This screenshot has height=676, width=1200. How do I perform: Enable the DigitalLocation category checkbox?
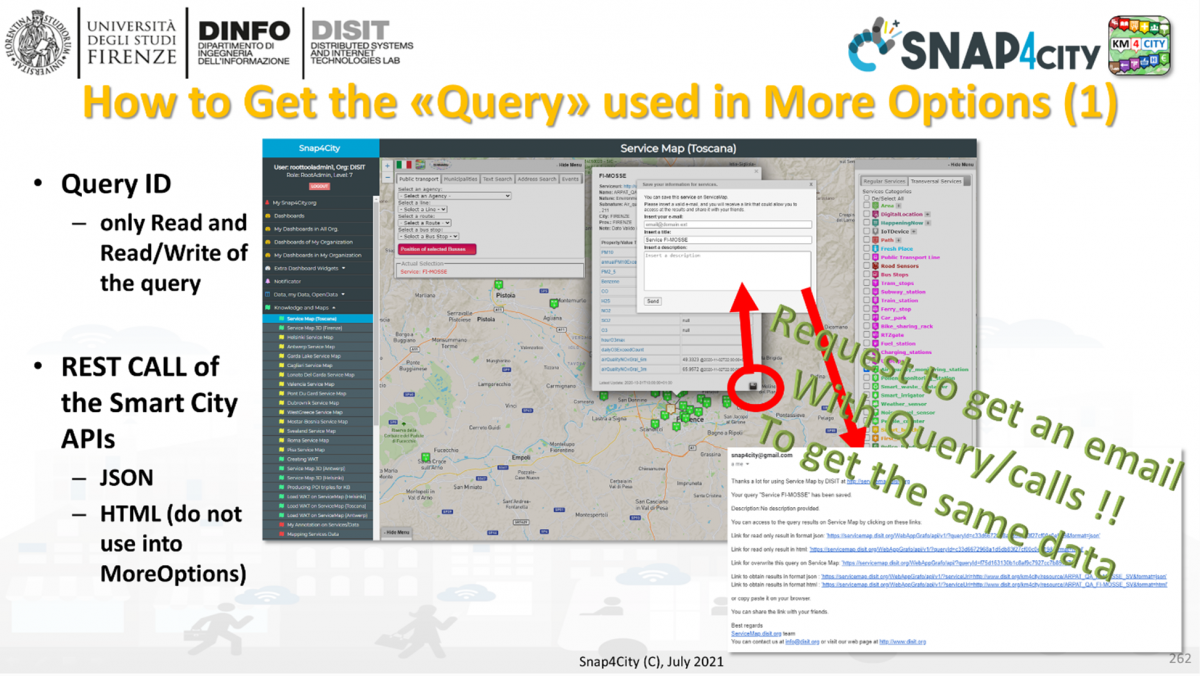tap(867, 214)
